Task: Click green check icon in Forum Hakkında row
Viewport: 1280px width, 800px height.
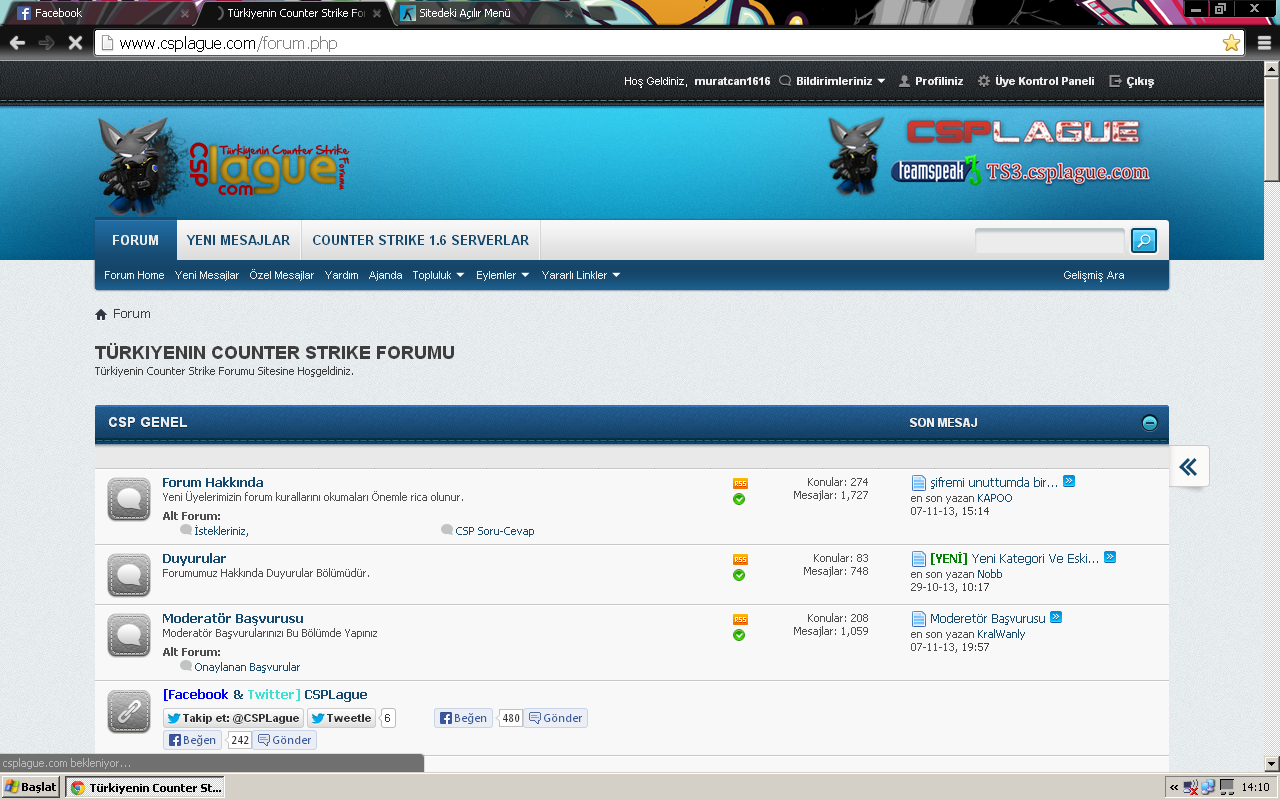Action: click(739, 499)
